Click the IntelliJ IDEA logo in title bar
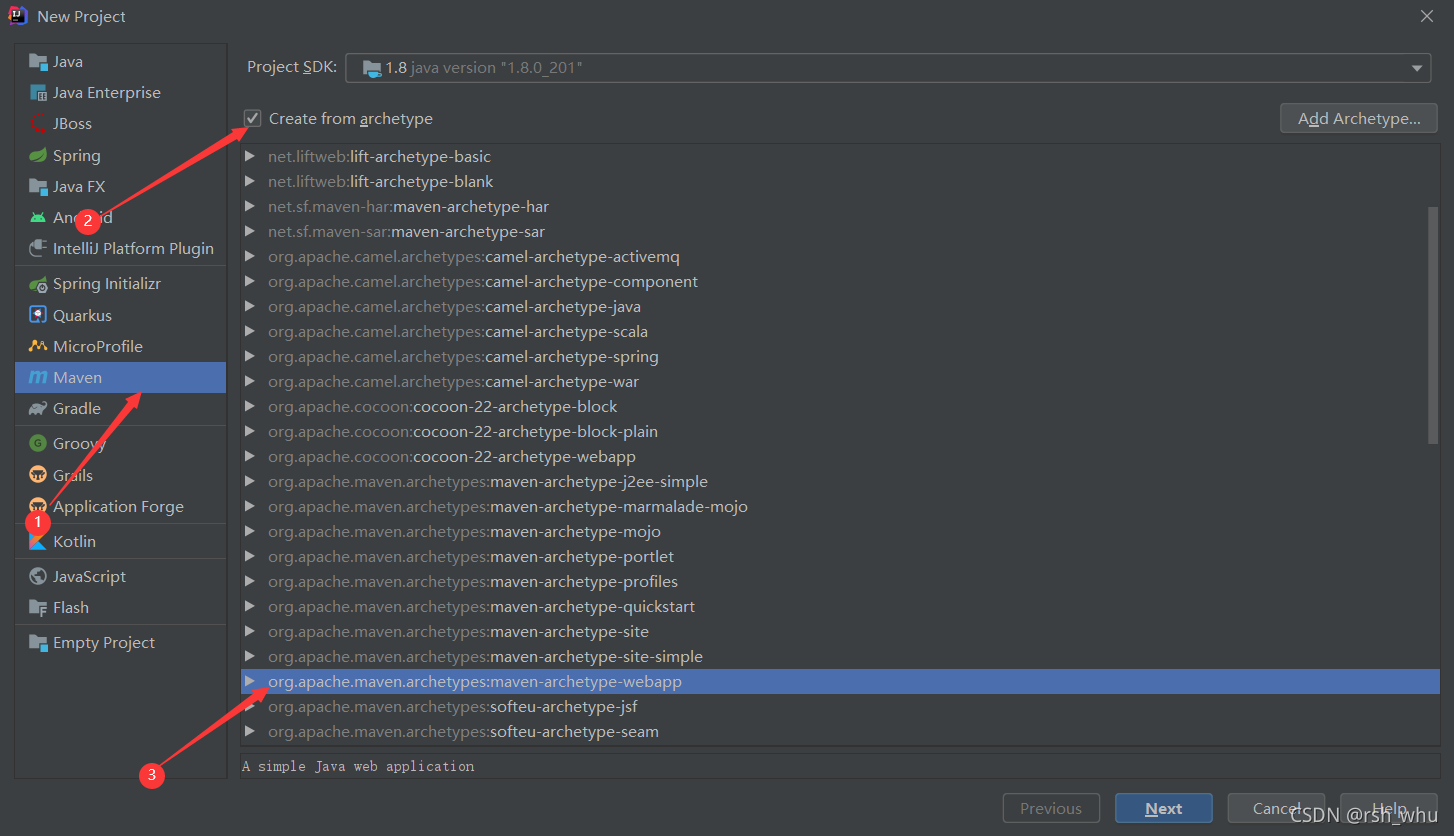The image size is (1454, 836). (18, 16)
